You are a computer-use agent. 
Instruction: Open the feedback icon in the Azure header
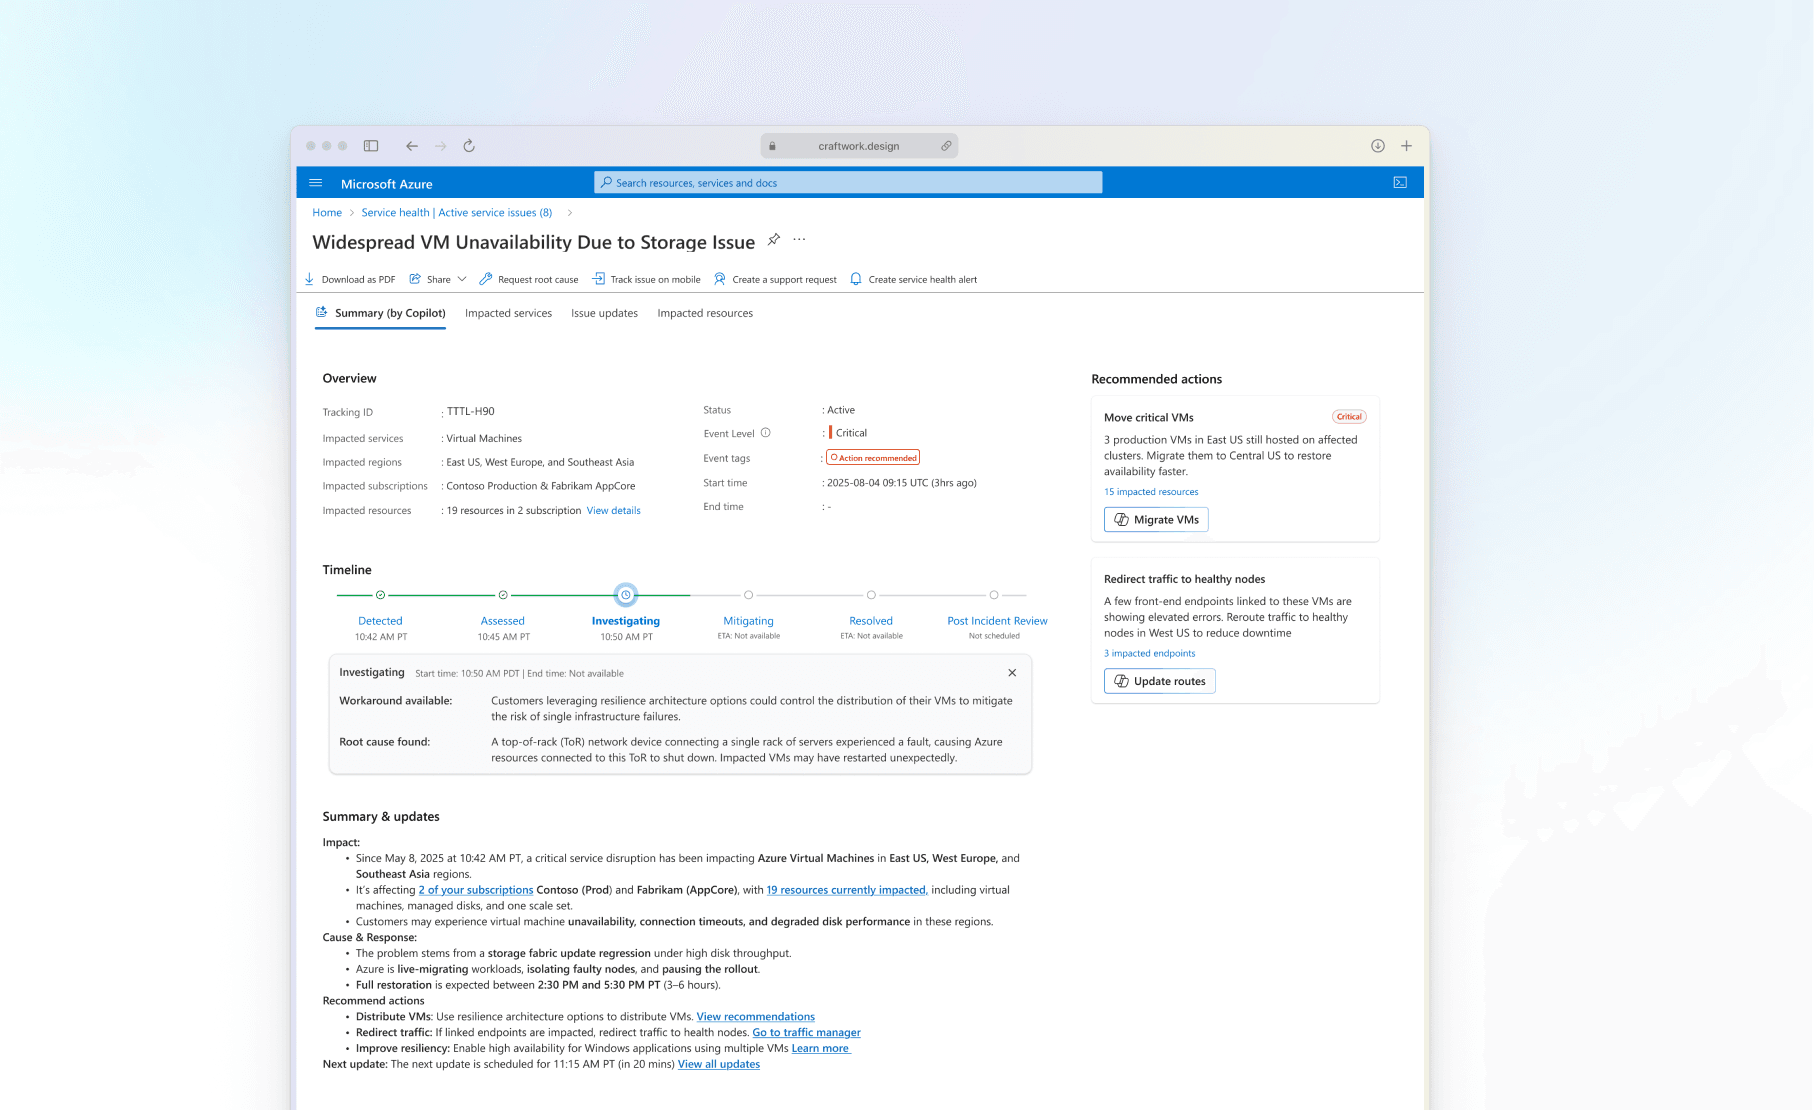(x=1398, y=182)
